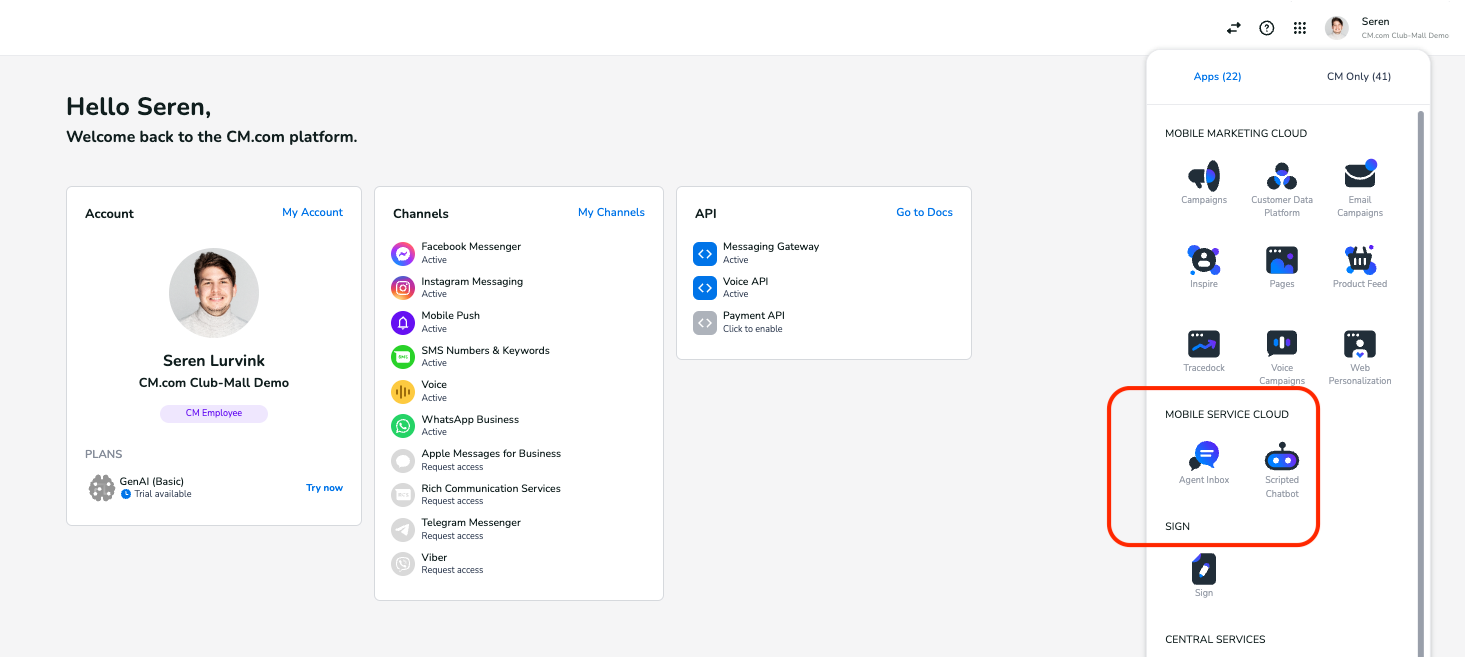
Task: Open Agent Inbox under Mobile Service Cloud
Action: pyautogui.click(x=1203, y=457)
